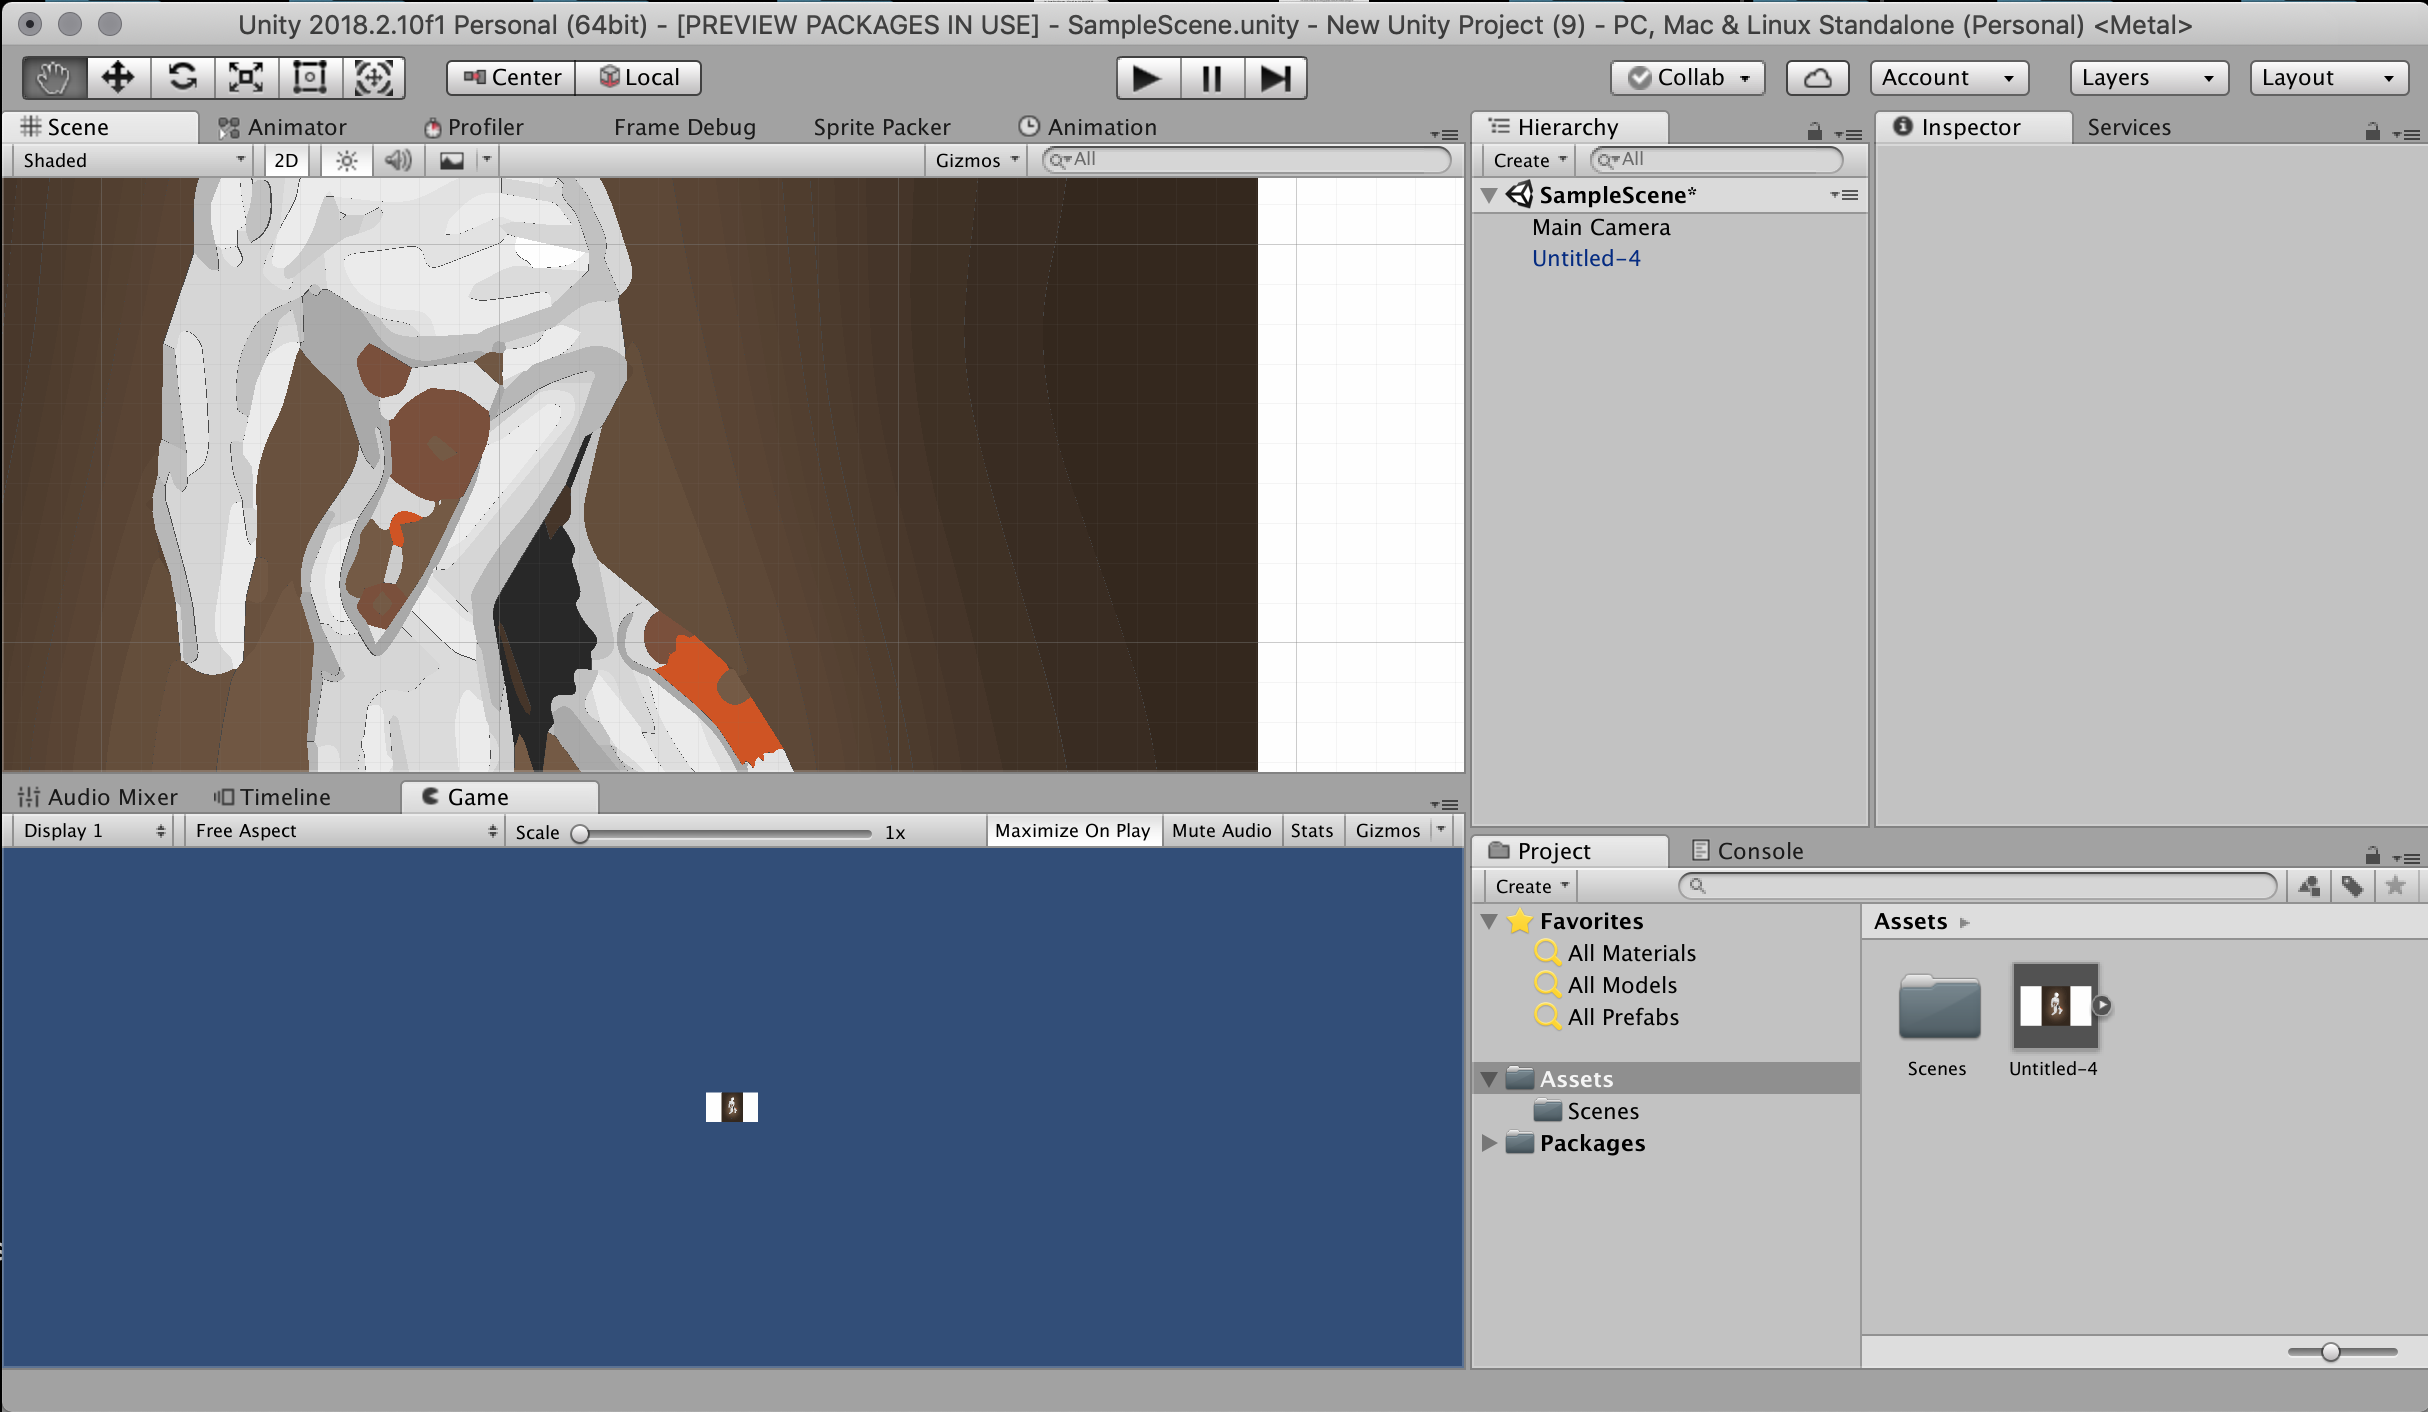This screenshot has height=1412, width=2428.
Task: Open Scene view panel options menu
Action: click(x=1445, y=134)
